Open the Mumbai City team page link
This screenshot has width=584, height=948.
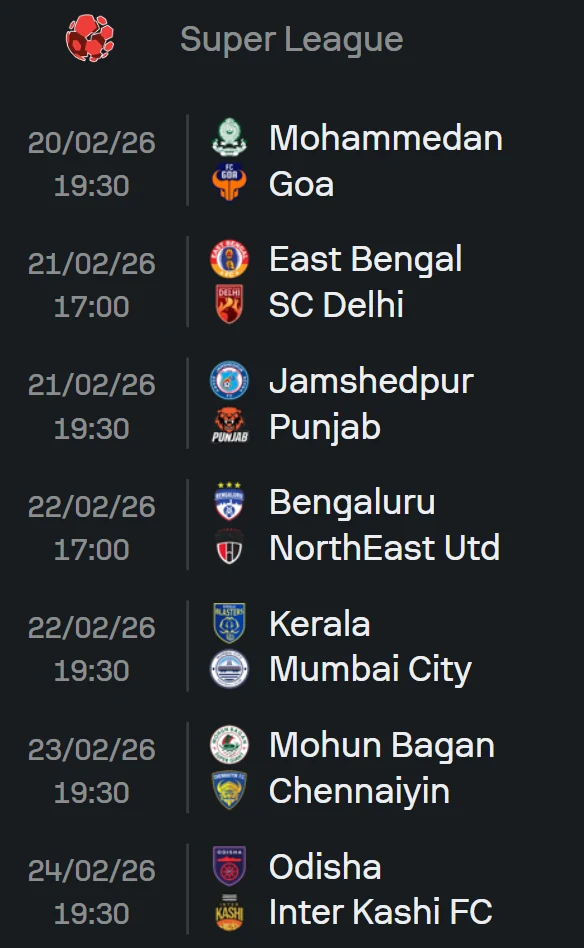tap(372, 668)
